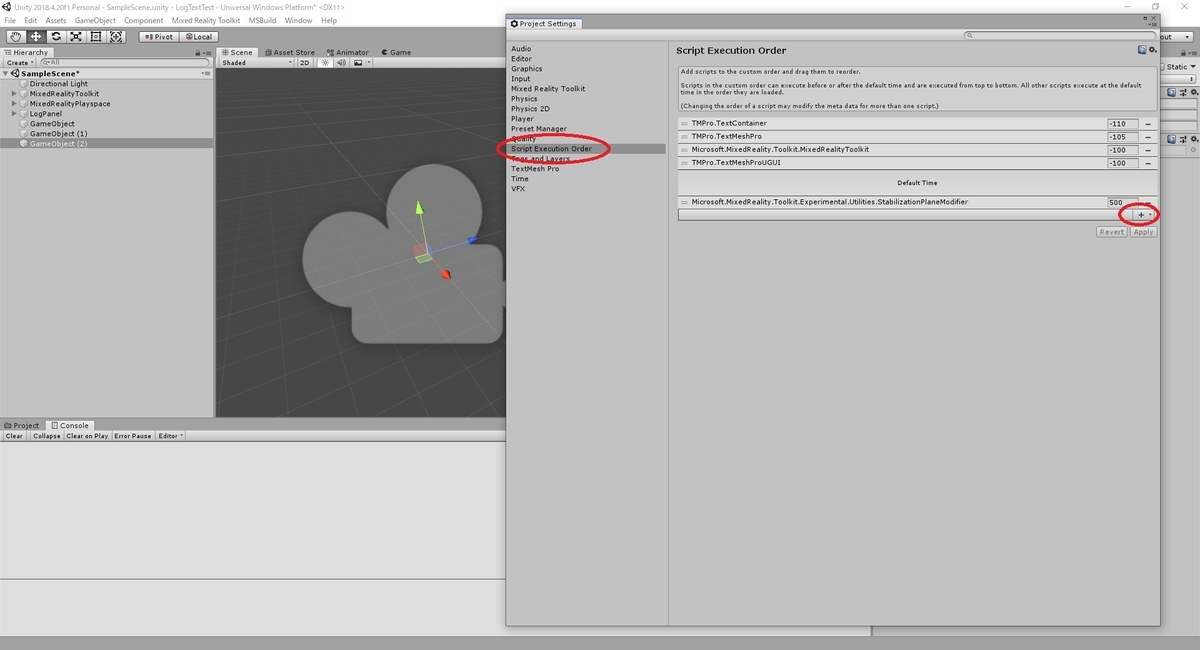Select the Scale tool
This screenshot has width=1200, height=650.
click(x=76, y=36)
